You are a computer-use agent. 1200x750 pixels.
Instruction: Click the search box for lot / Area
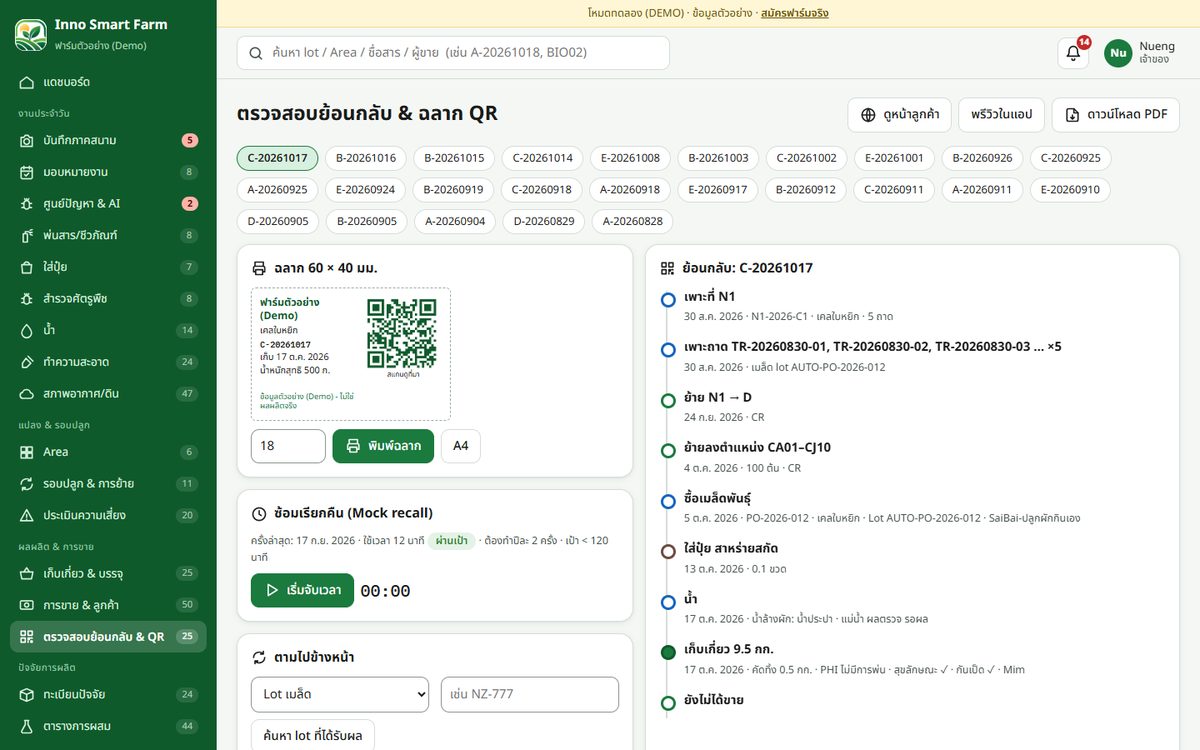point(453,53)
